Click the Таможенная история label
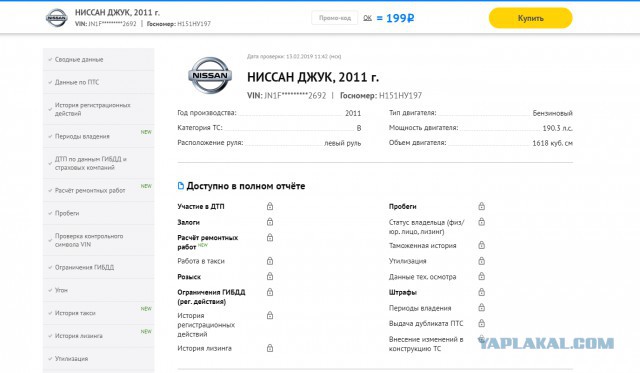The height and width of the screenshot is (373, 640). (x=422, y=246)
